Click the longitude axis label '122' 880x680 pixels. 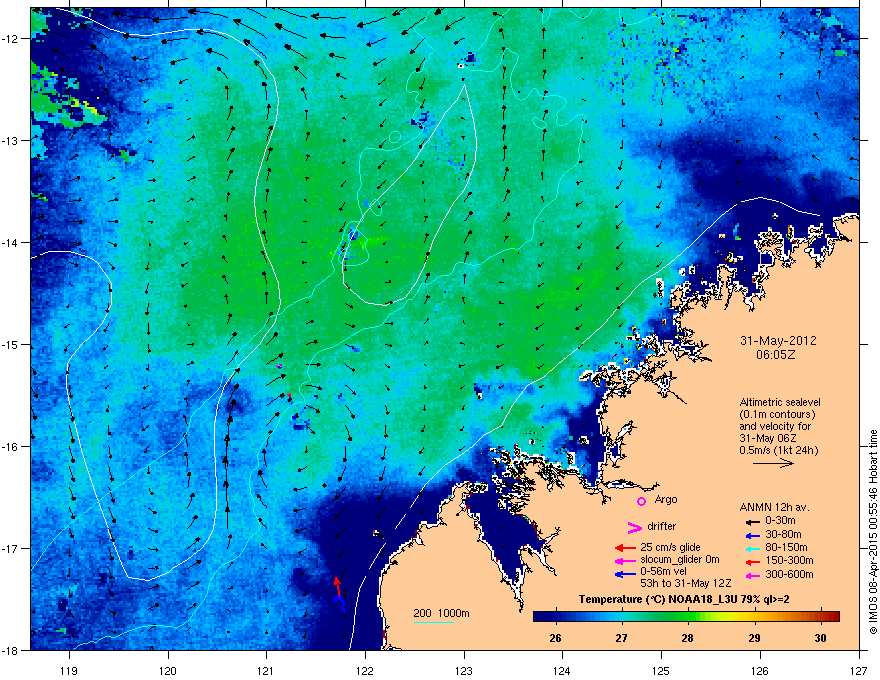click(x=365, y=670)
